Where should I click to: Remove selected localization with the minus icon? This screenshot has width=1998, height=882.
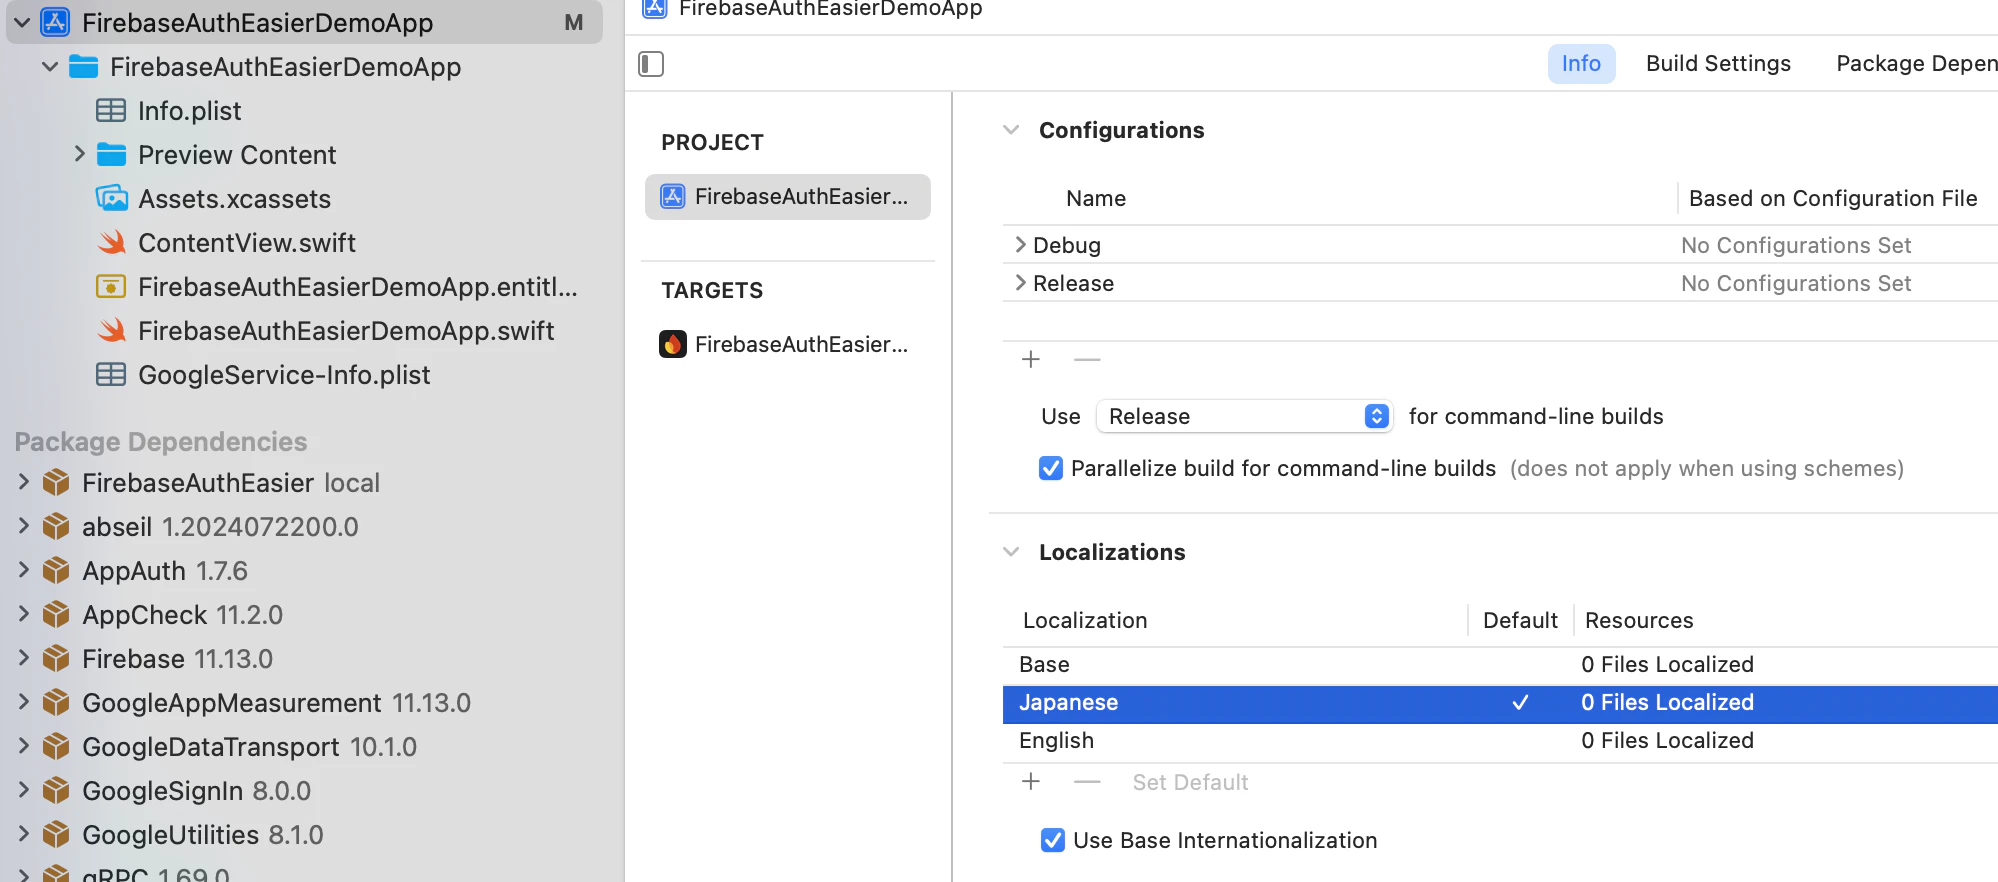[x=1087, y=781]
